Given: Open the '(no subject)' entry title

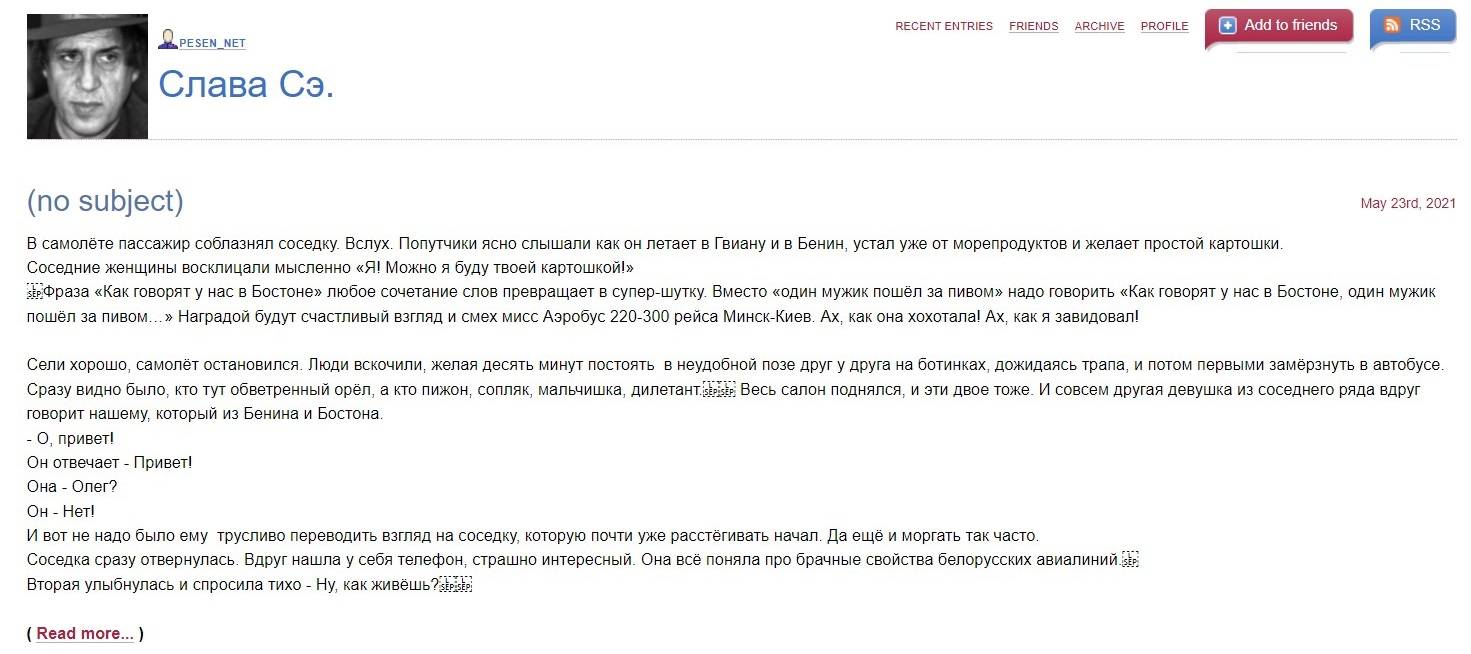Looking at the screenshot, I should (x=105, y=201).
